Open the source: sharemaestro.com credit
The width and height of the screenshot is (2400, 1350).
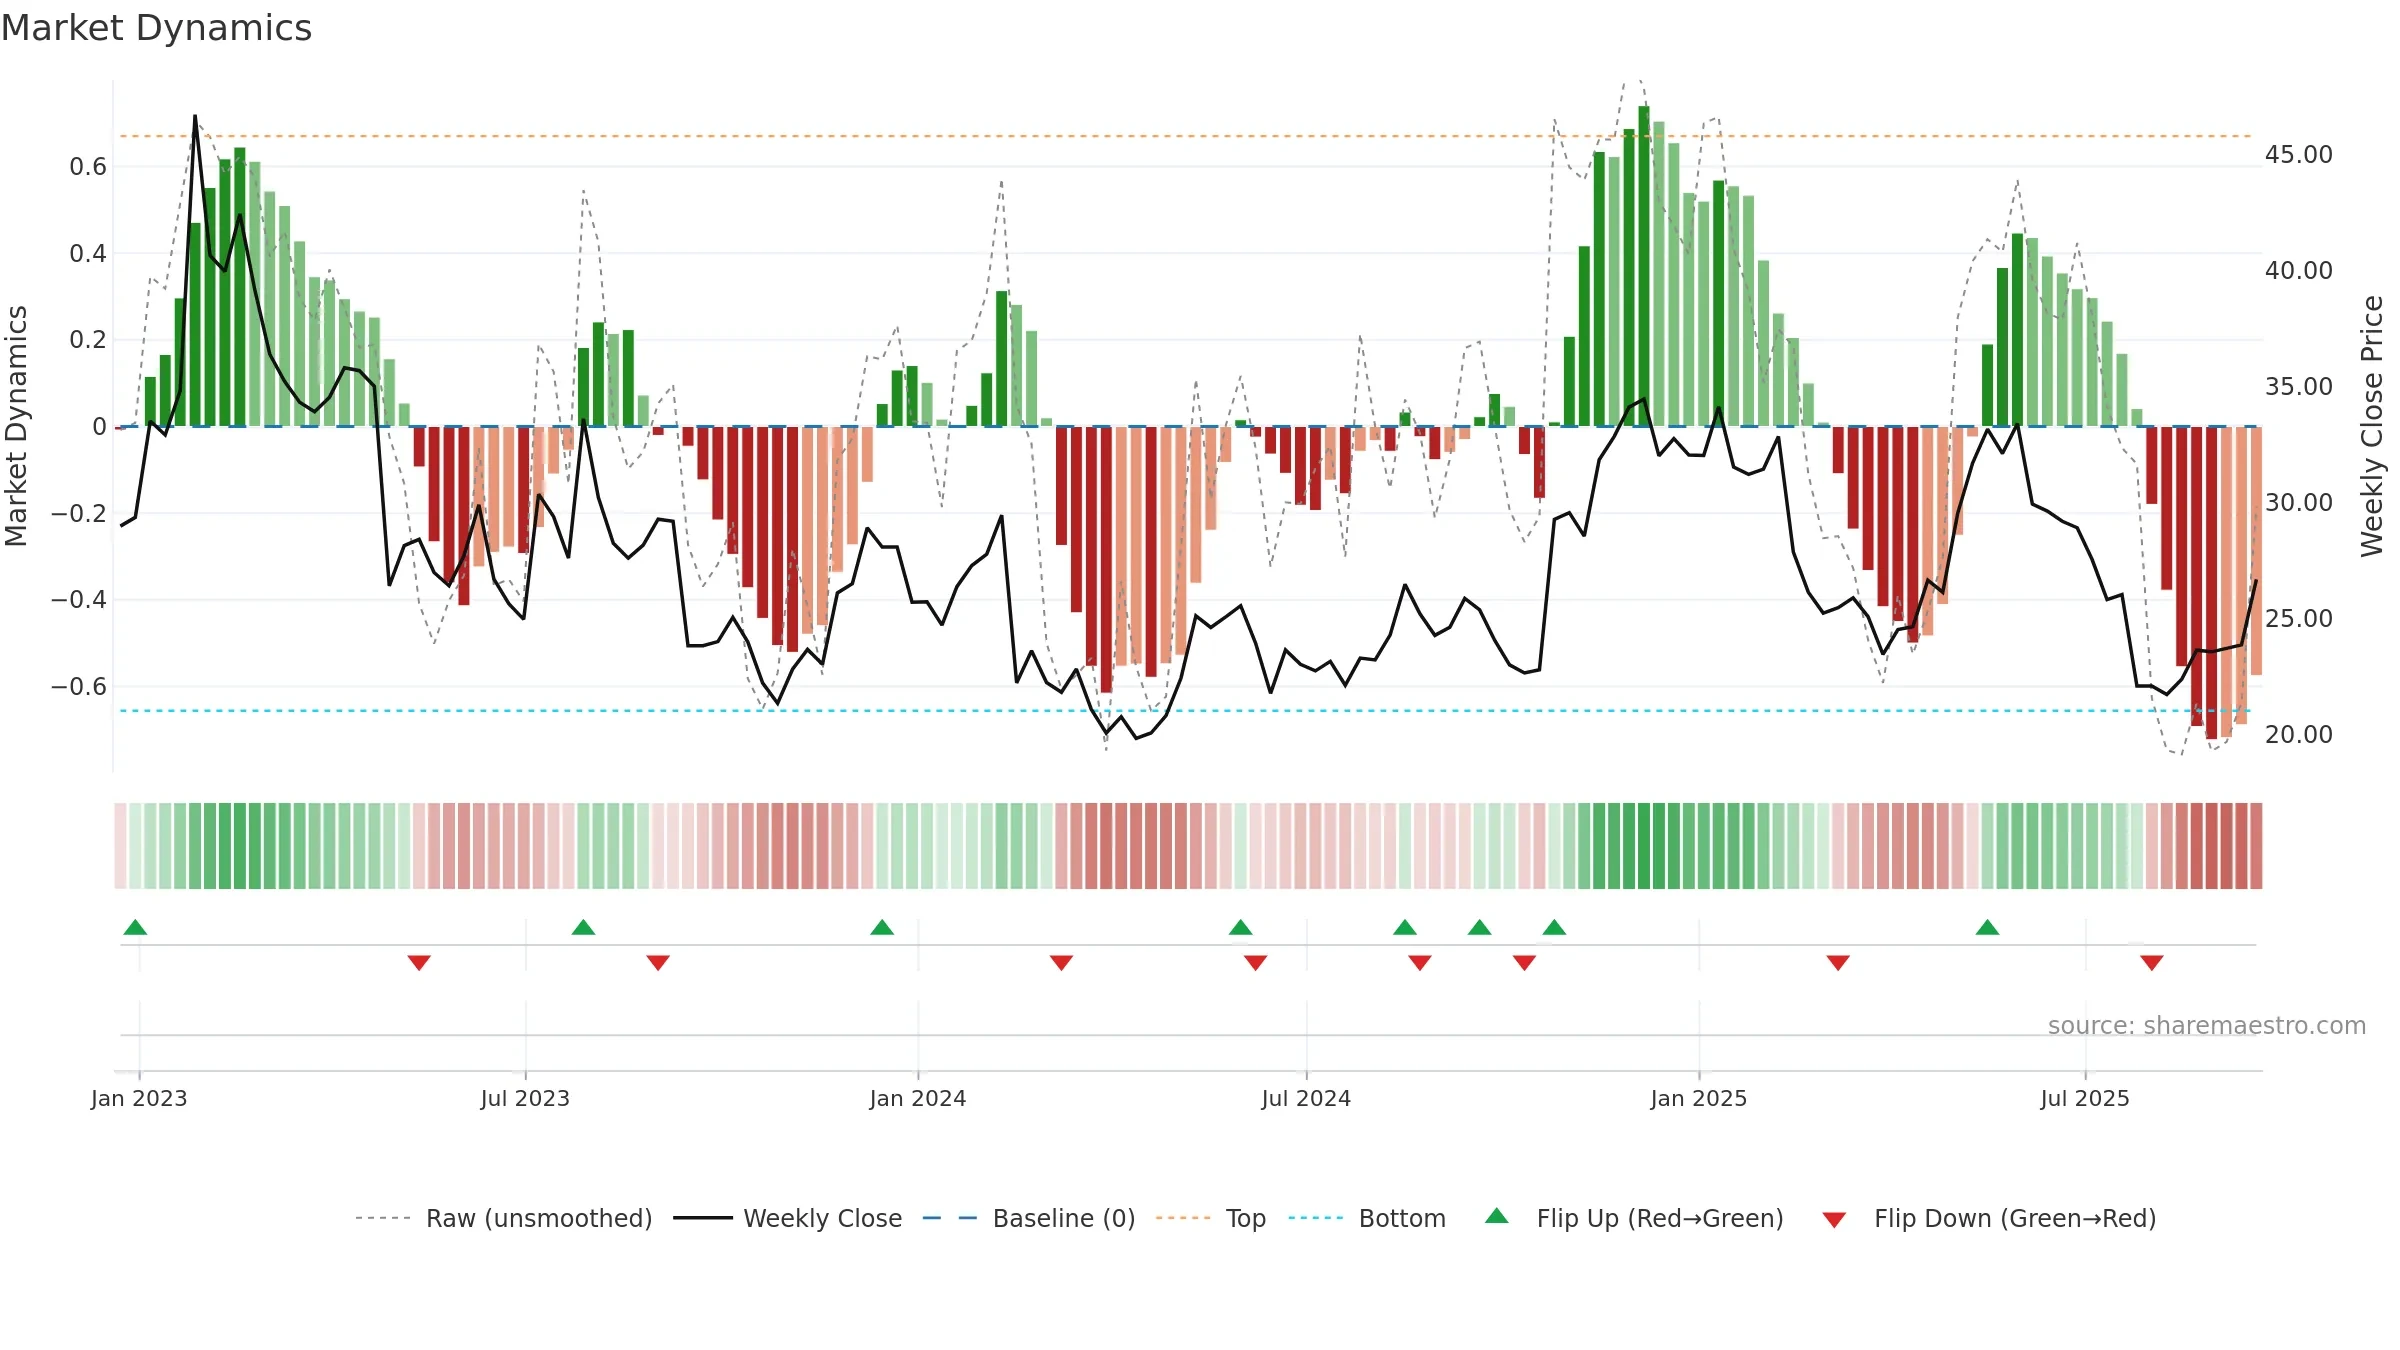[2207, 1026]
